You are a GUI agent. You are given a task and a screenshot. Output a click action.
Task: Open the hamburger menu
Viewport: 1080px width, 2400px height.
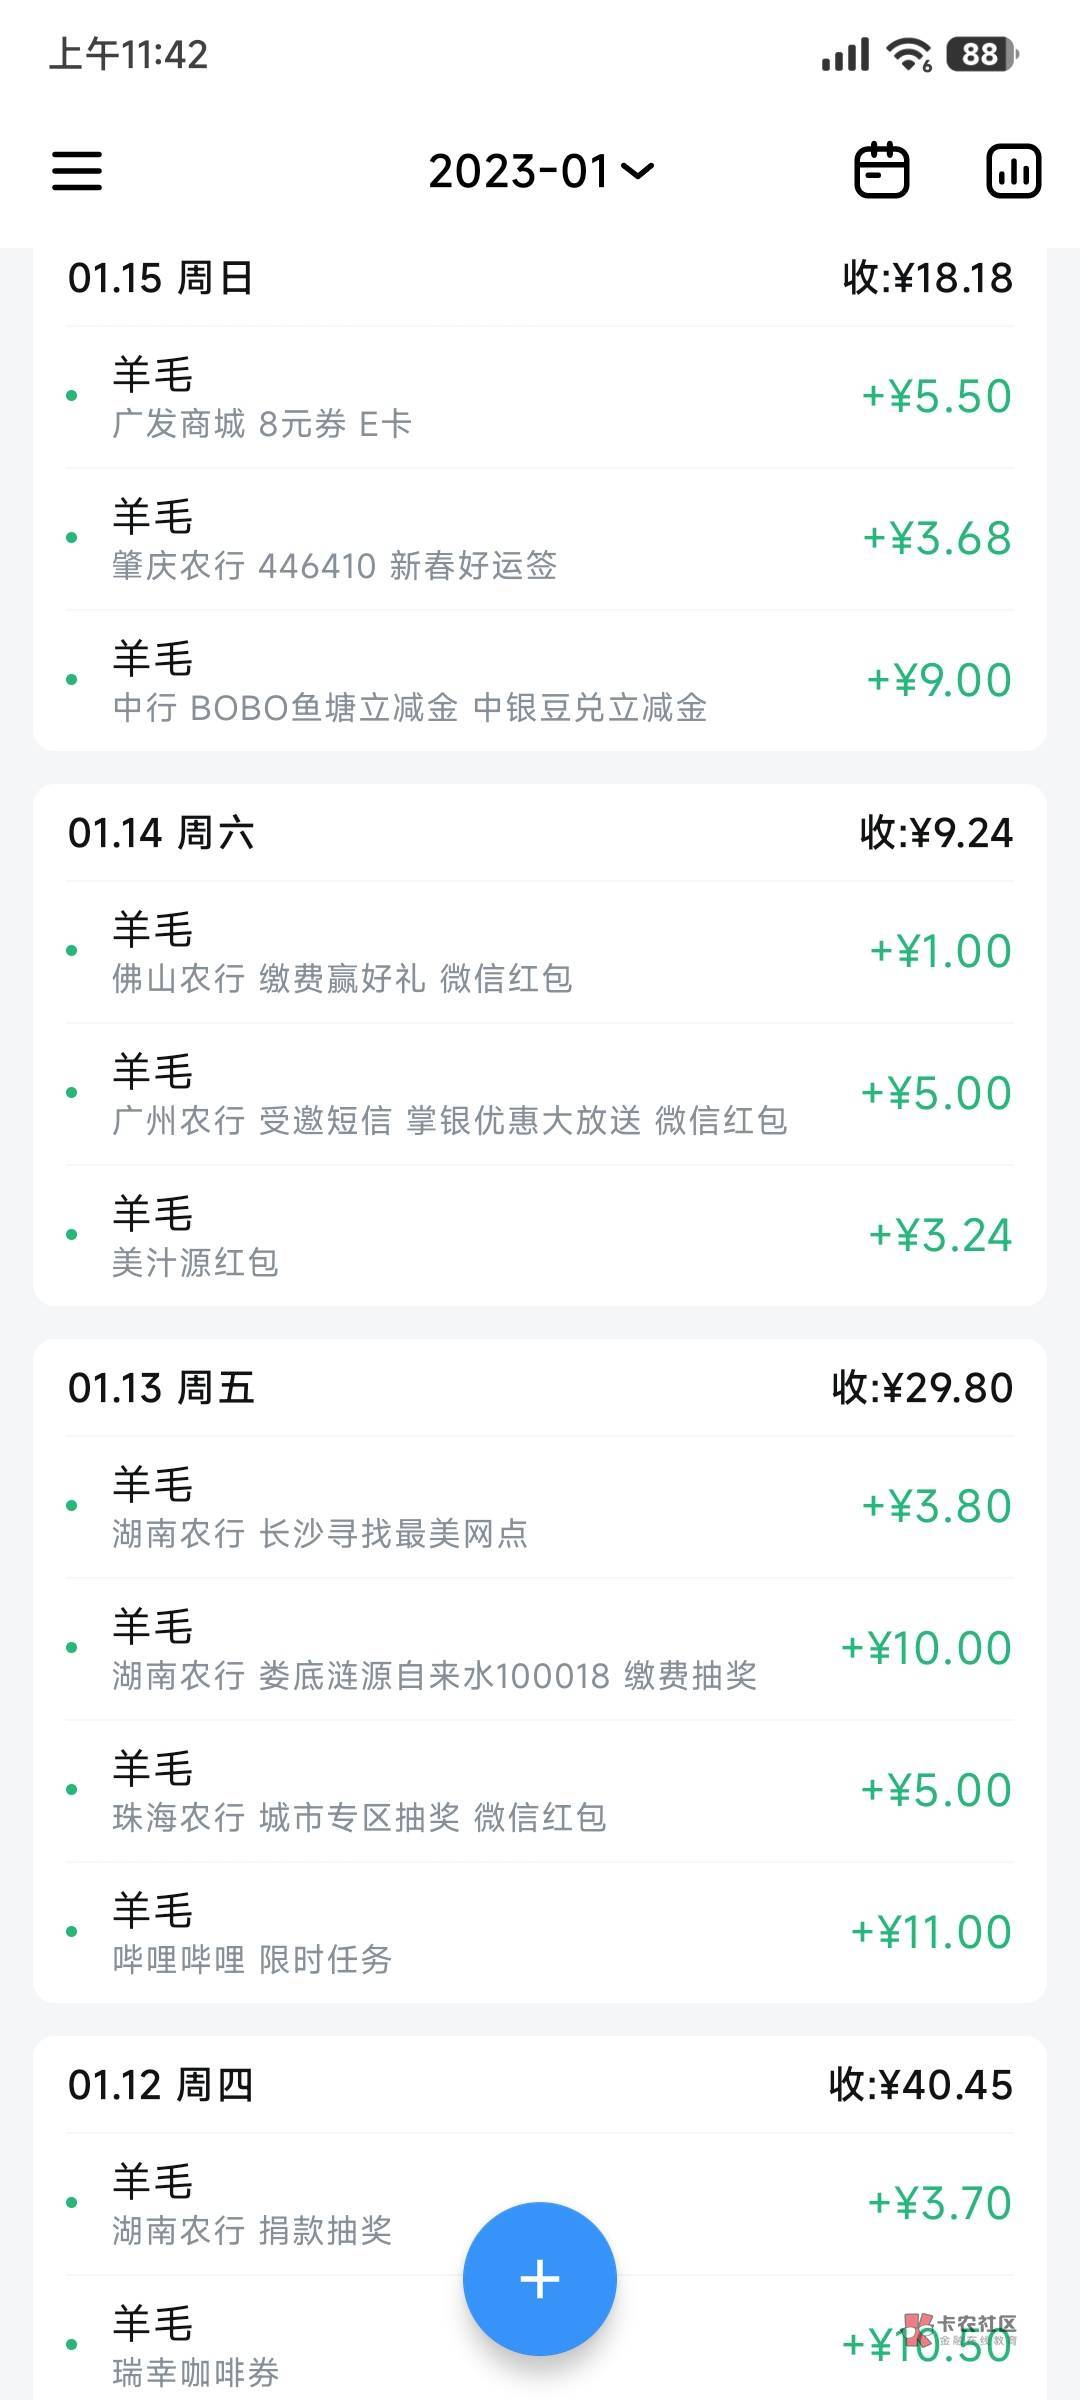(x=77, y=170)
